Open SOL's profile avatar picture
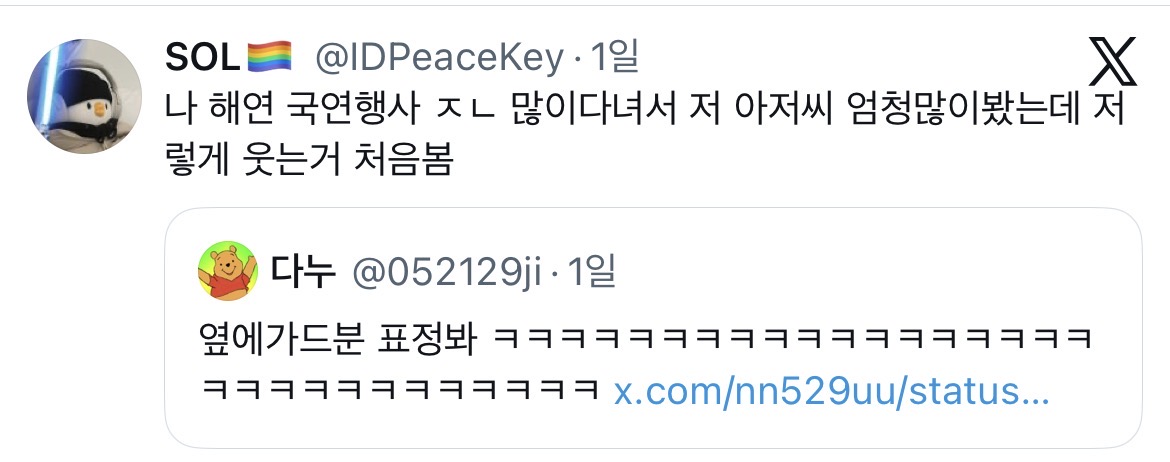Image resolution: width=1170 pixels, height=462 pixels. (84, 96)
